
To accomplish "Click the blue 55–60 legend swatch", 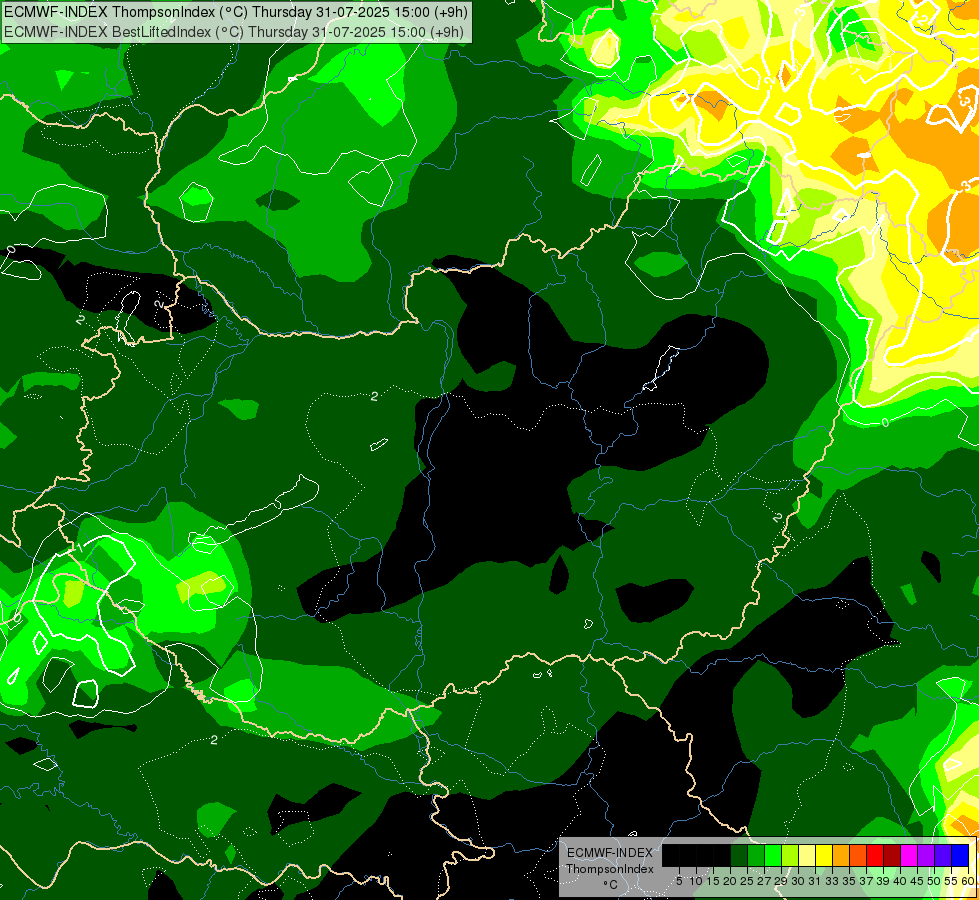I will tap(960, 855).
